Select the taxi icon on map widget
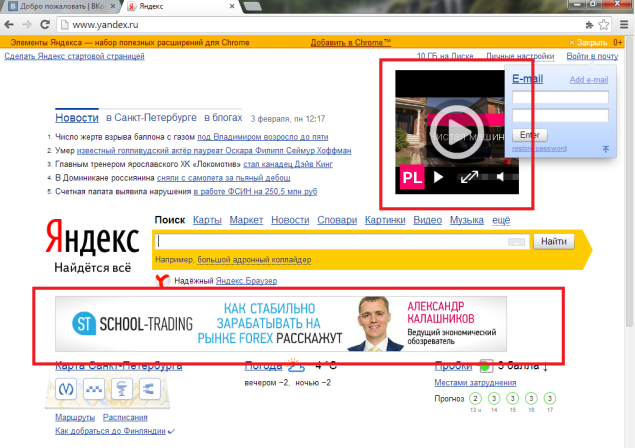635x448 pixels. [94, 389]
